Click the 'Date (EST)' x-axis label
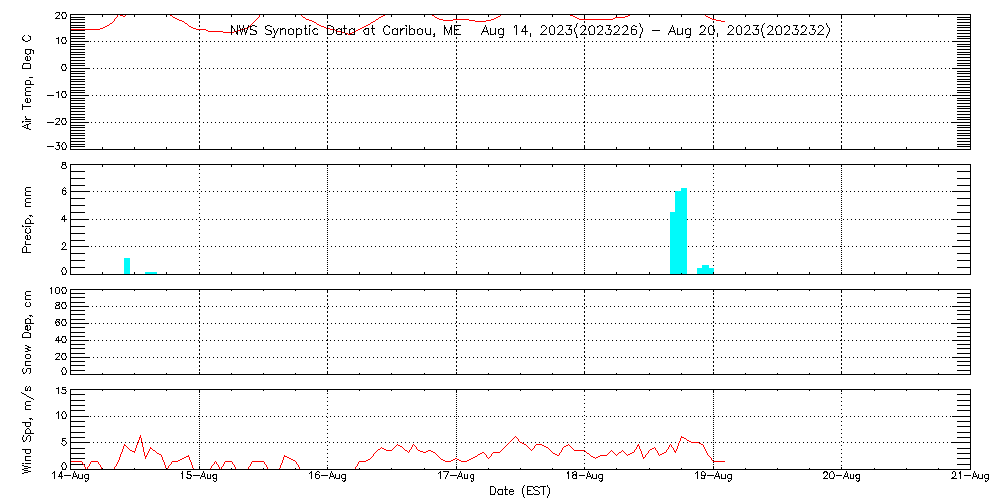The image size is (1000, 500). coord(520,492)
